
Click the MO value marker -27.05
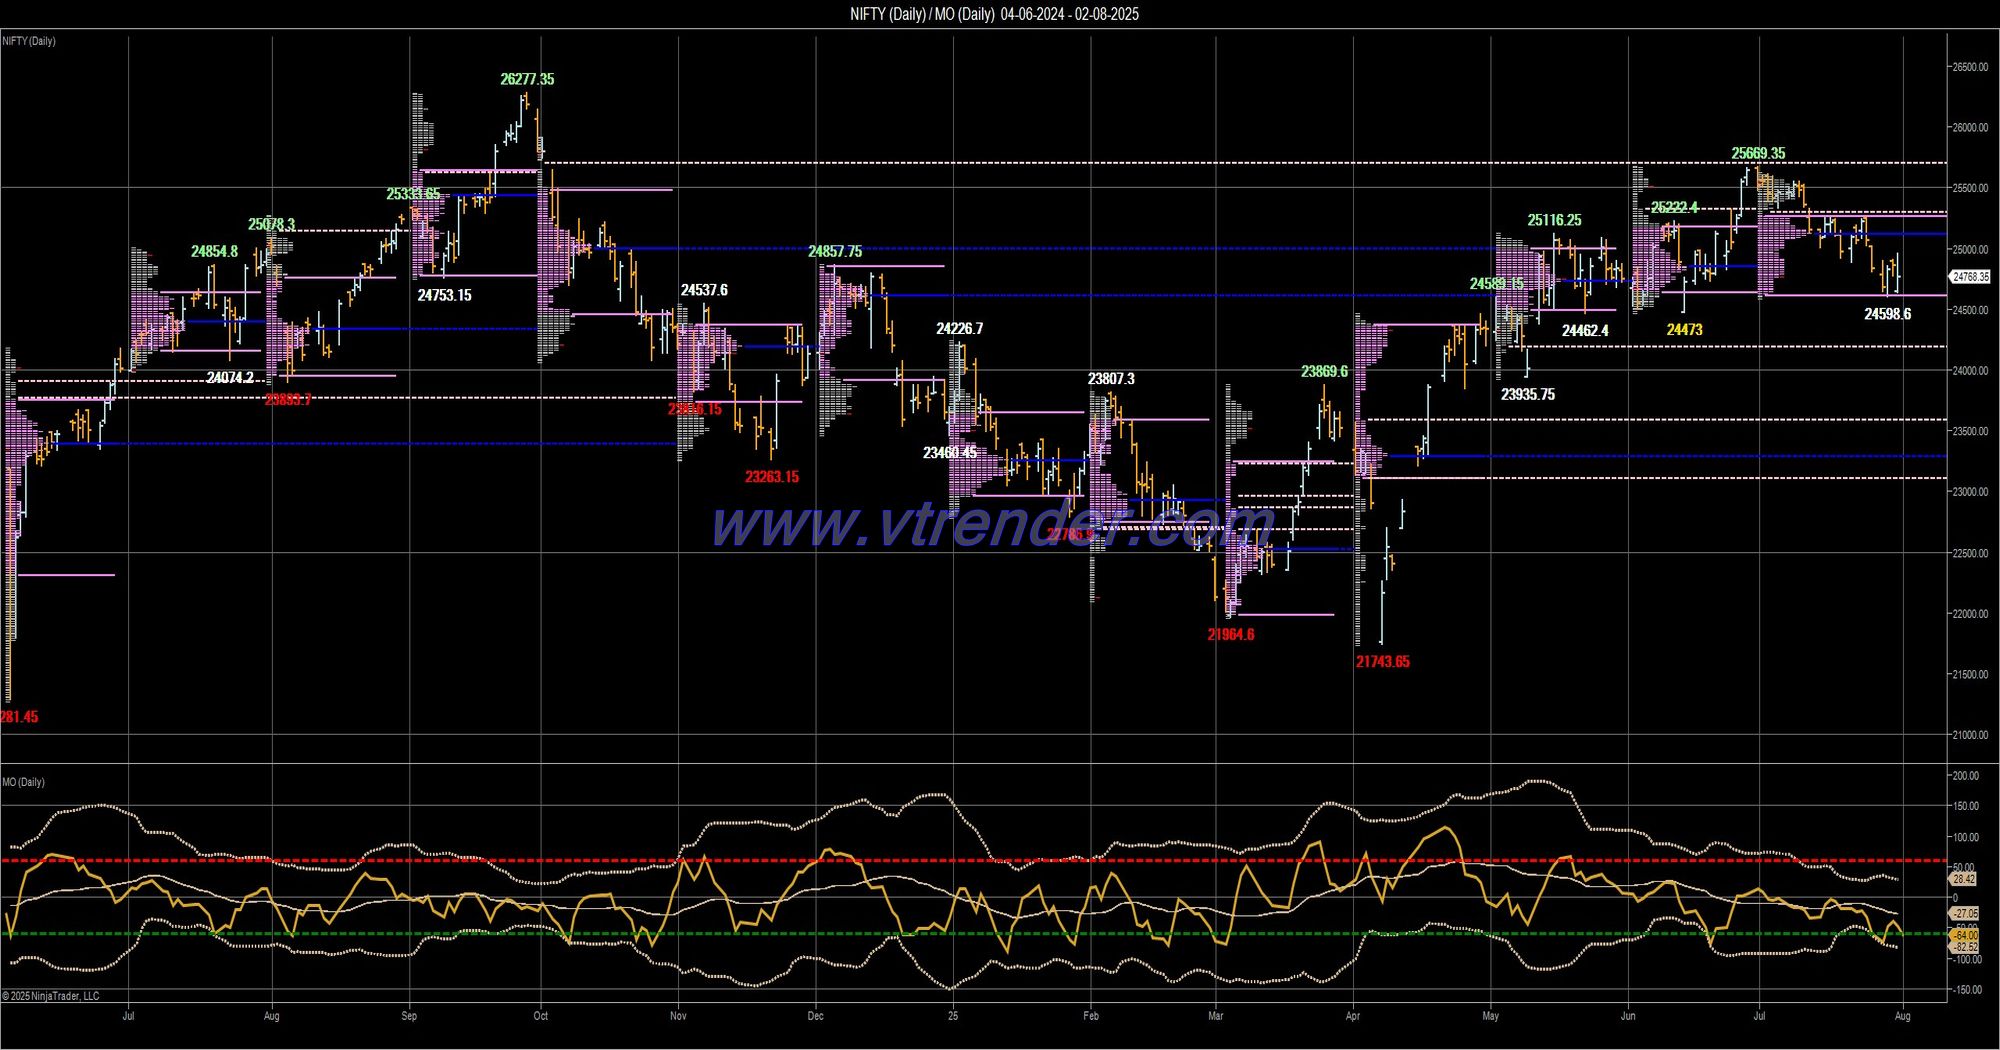tap(1965, 913)
